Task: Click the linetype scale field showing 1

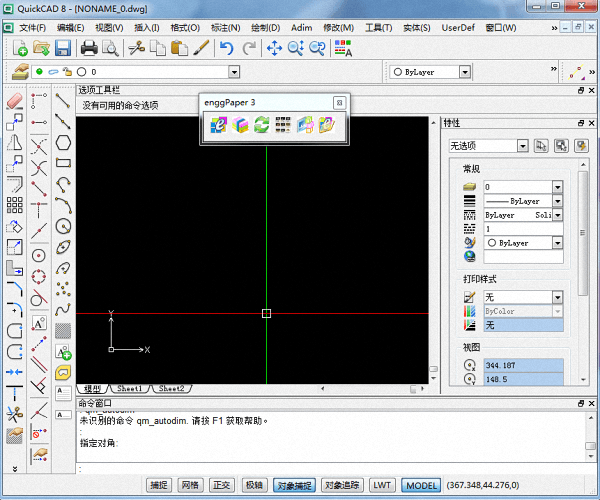Action: coord(523,229)
